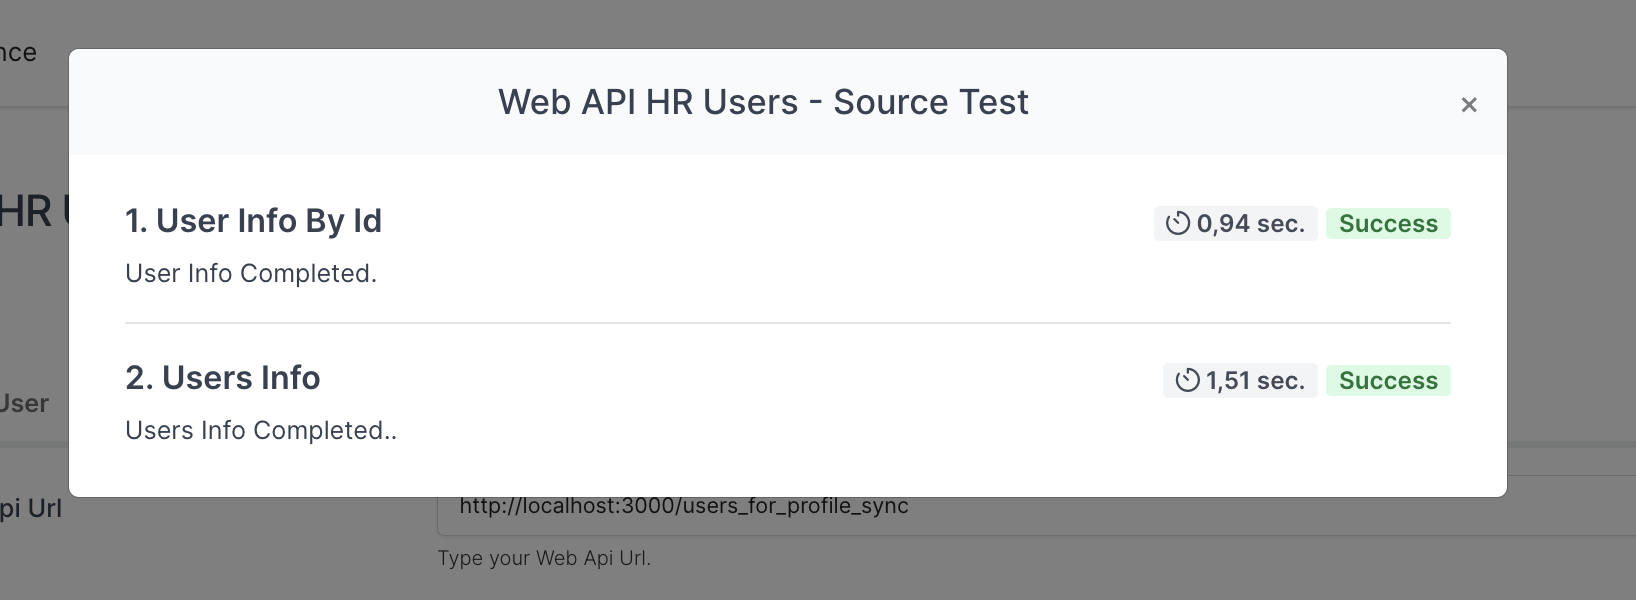Click the 0,94 sec. duration text
The width and height of the screenshot is (1636, 600).
point(1250,224)
